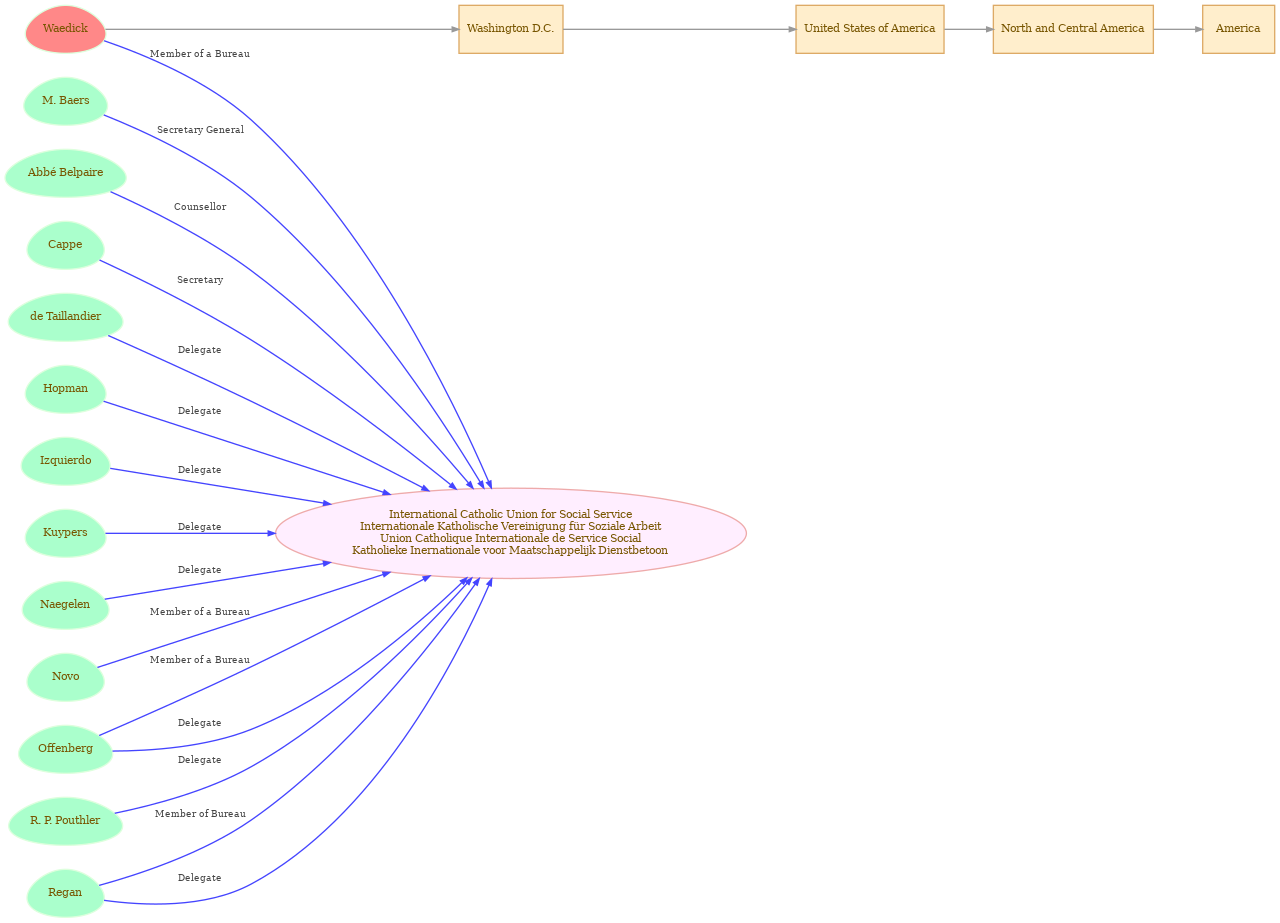
Task: Click the "Secretary General" edge label
Action: pyautogui.click(x=200, y=130)
